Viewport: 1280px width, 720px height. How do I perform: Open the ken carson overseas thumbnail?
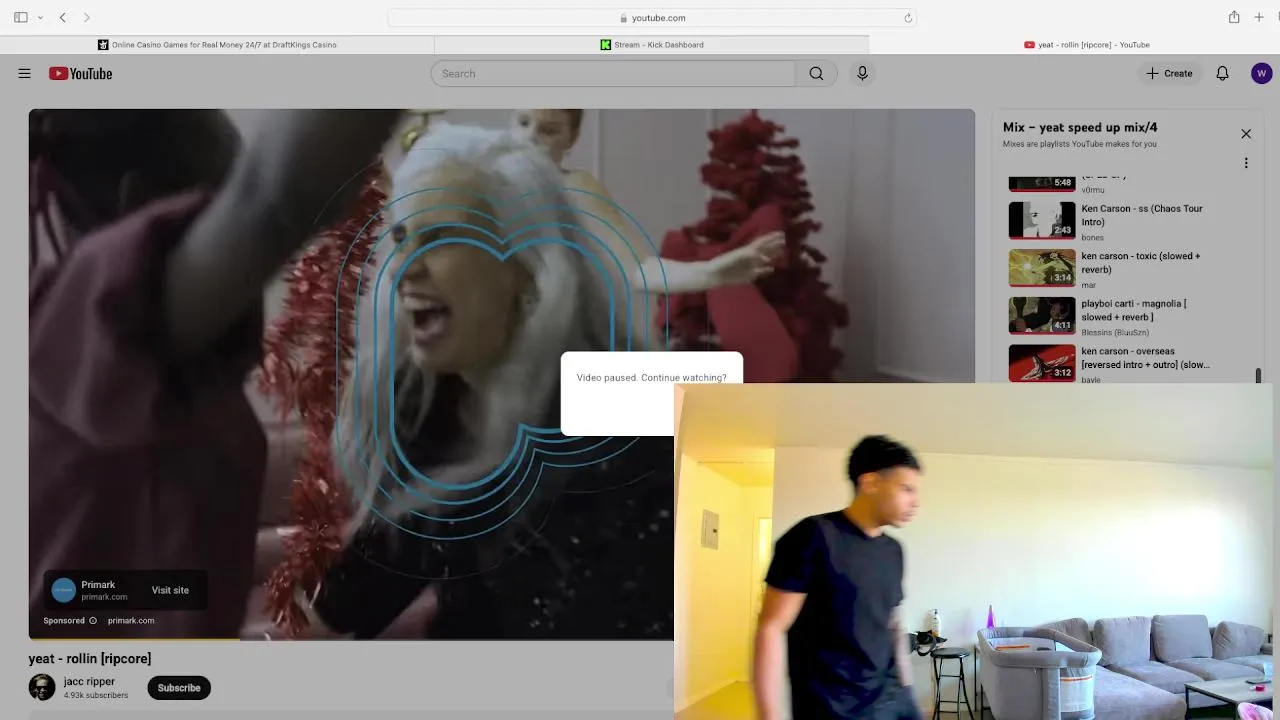pyautogui.click(x=1042, y=363)
